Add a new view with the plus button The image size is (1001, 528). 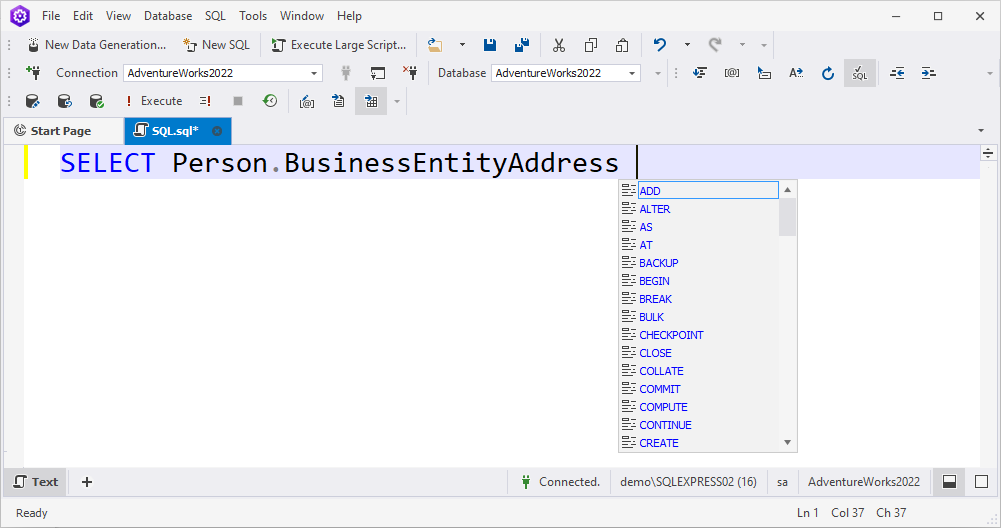(87, 482)
